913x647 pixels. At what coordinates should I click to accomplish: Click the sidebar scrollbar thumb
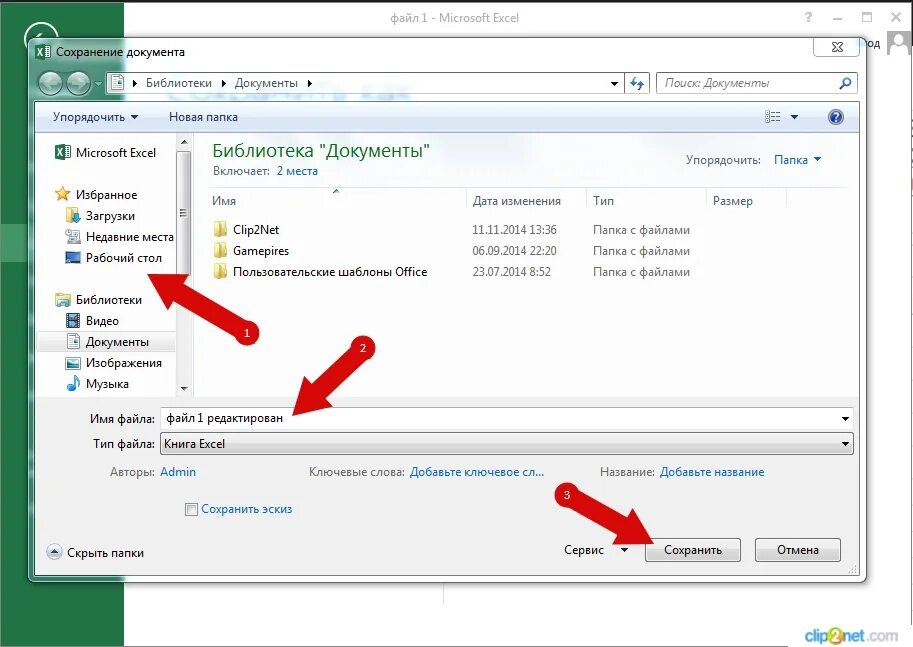[183, 213]
